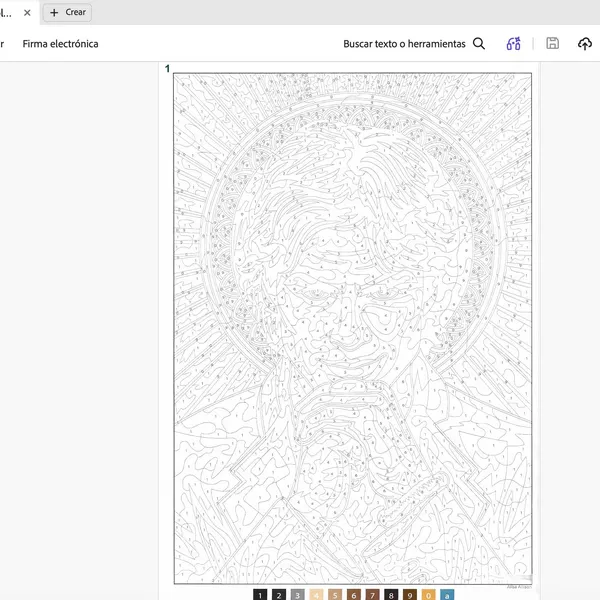
Task: Select reddish-brown swatch number 7
Action: pos(372,595)
